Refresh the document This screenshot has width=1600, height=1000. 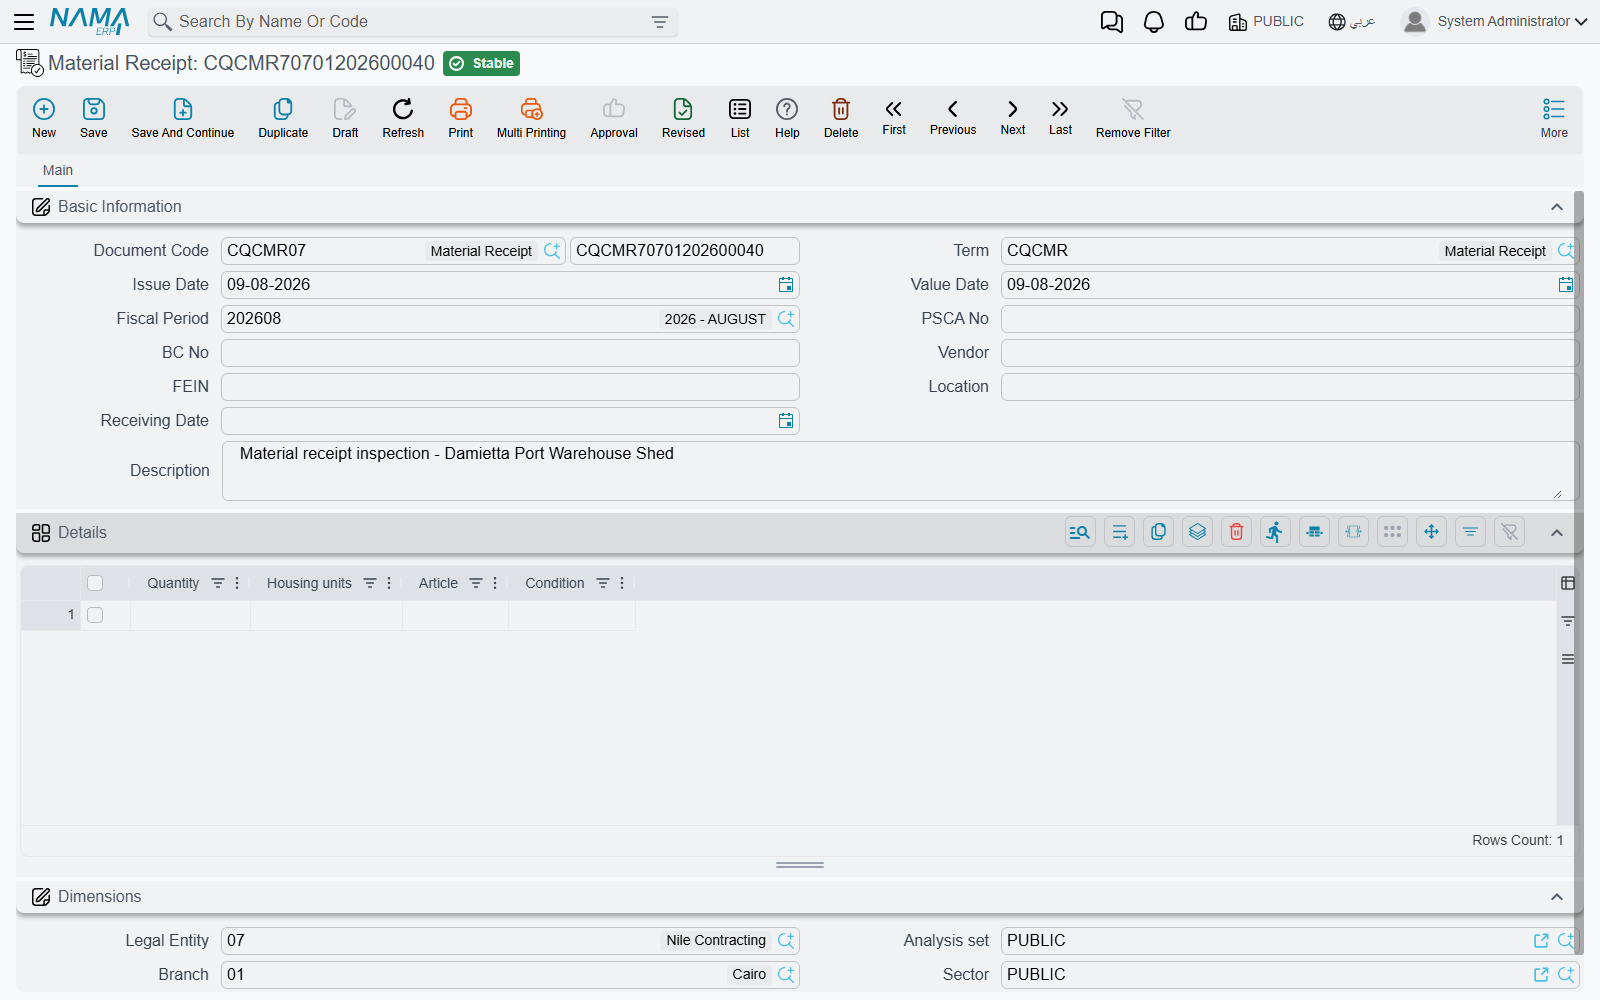click(403, 118)
